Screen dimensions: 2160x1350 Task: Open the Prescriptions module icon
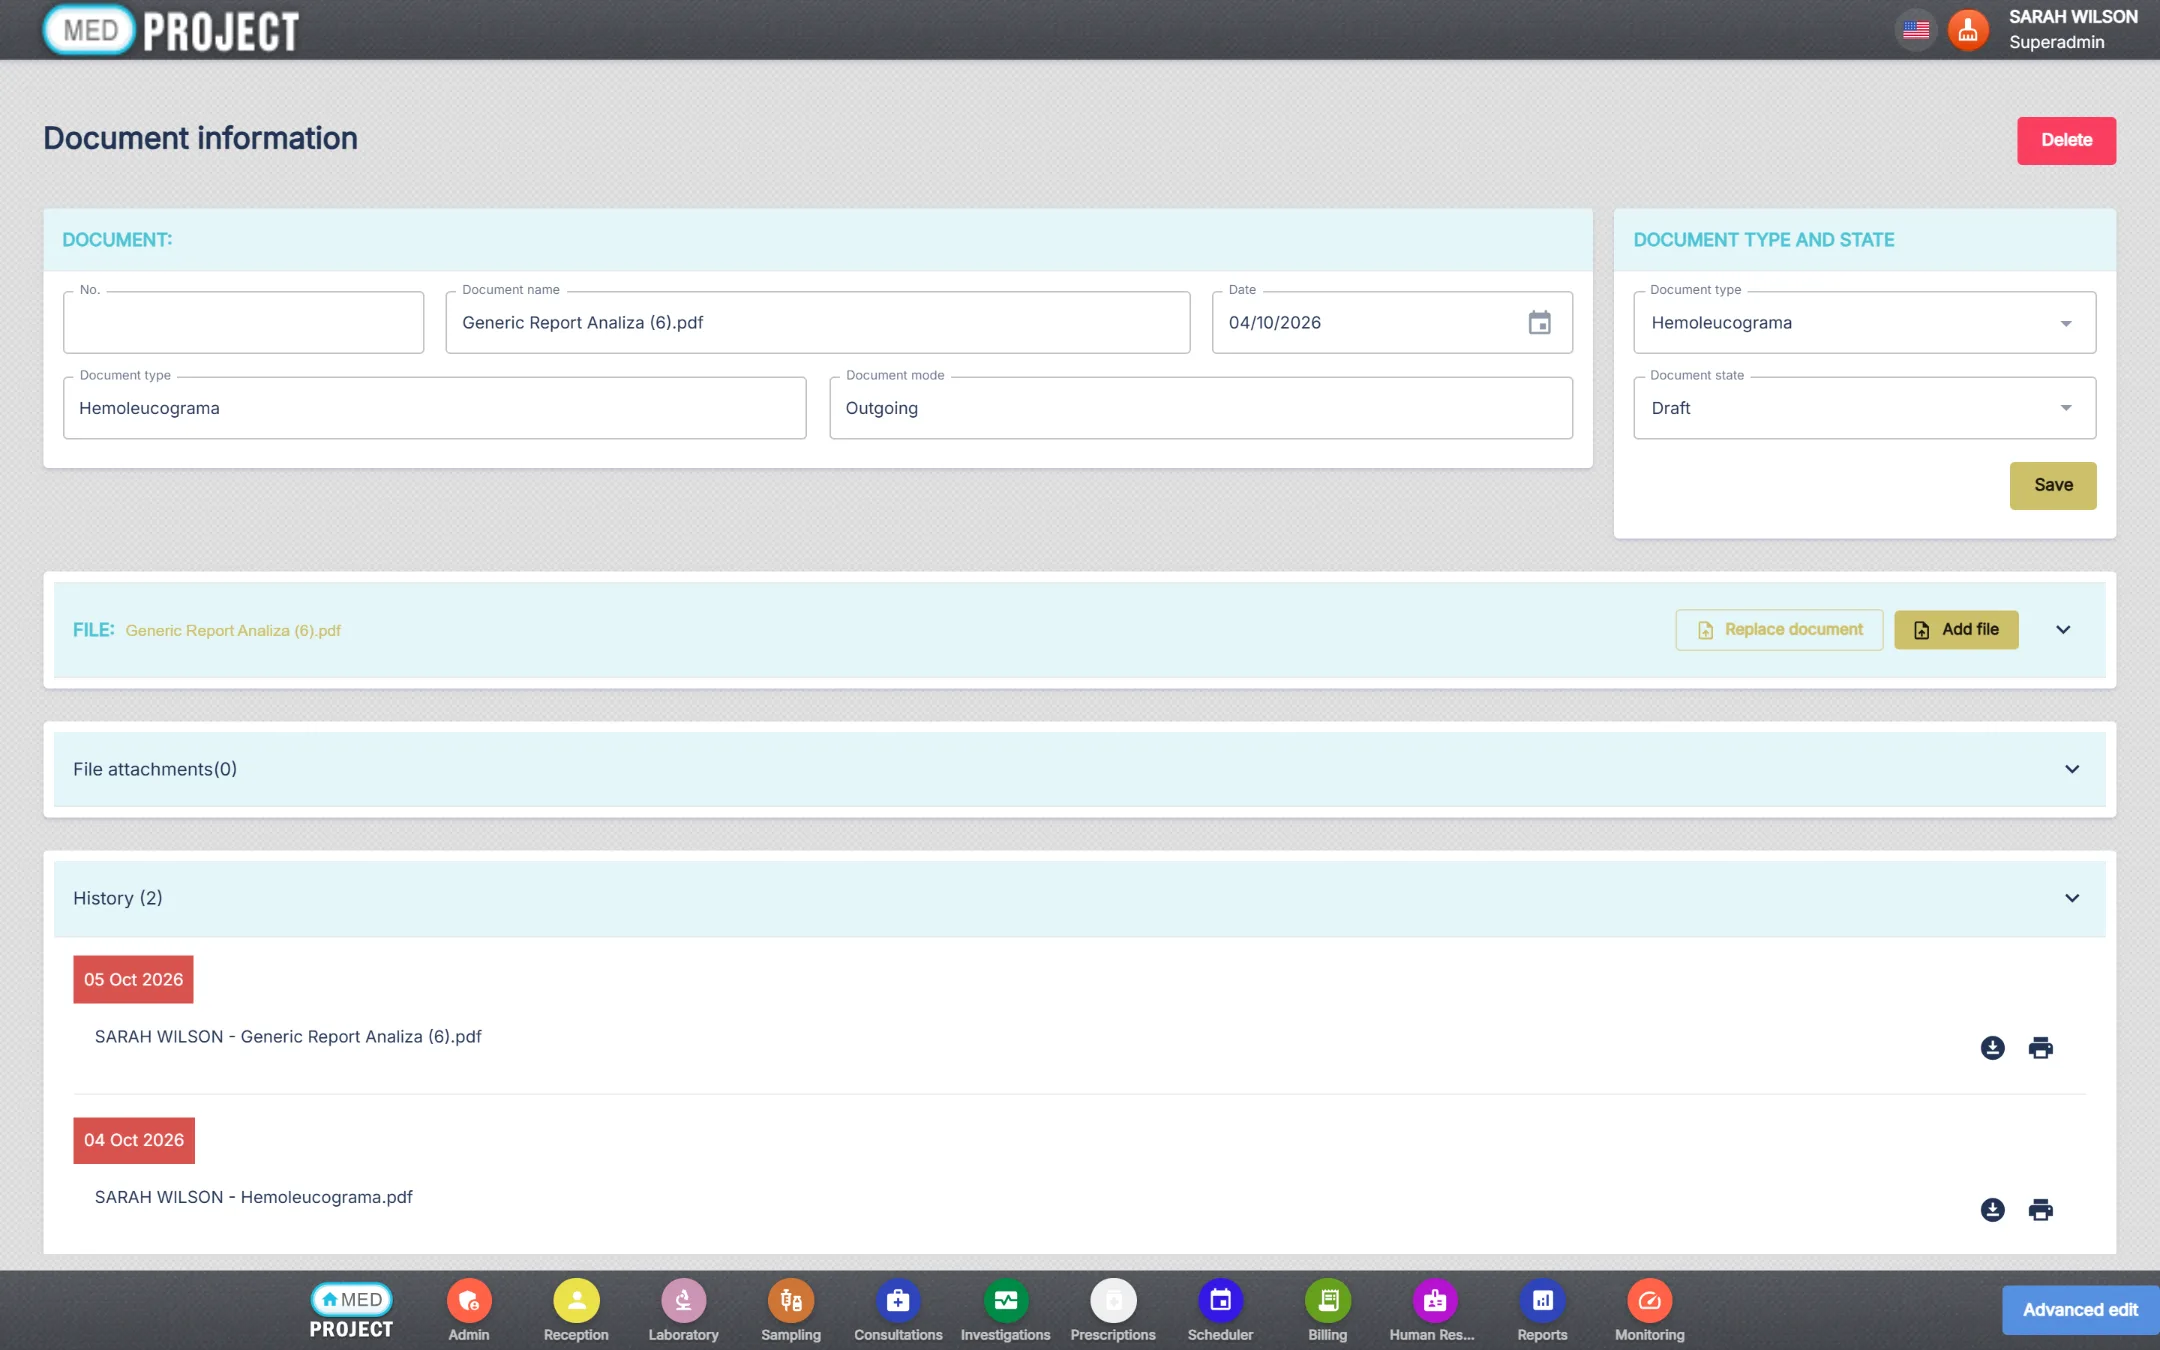coord(1113,1301)
